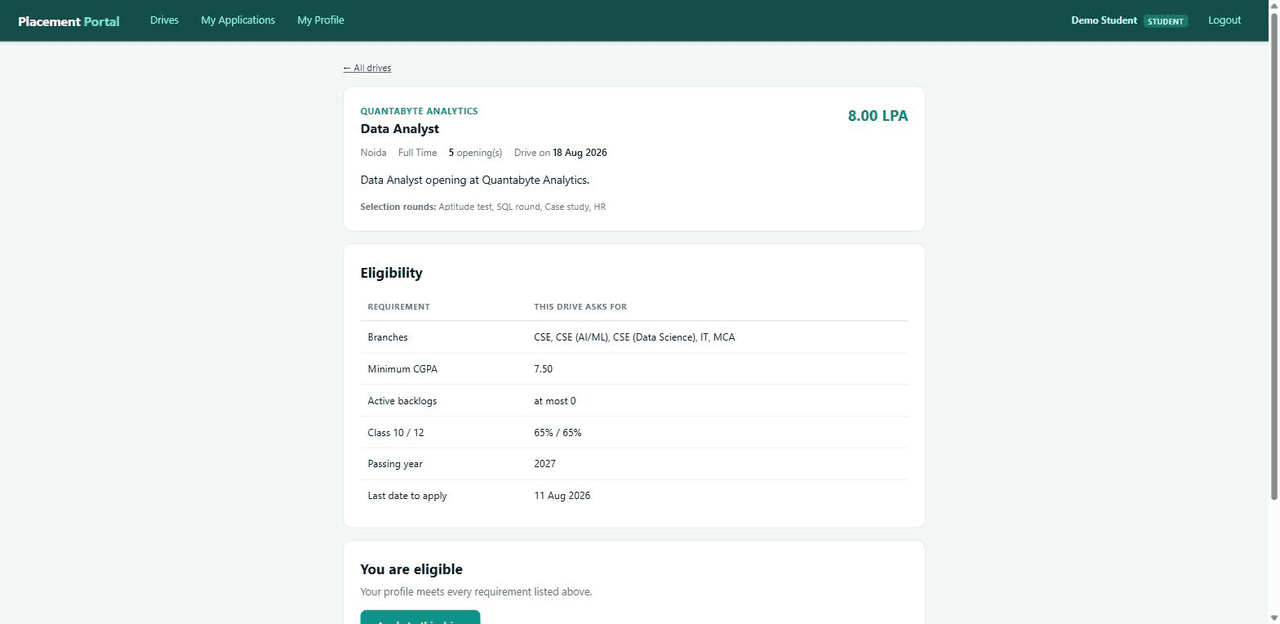The height and width of the screenshot is (624, 1280).
Task: Click the 7.50 CGPA value
Action: click(543, 369)
